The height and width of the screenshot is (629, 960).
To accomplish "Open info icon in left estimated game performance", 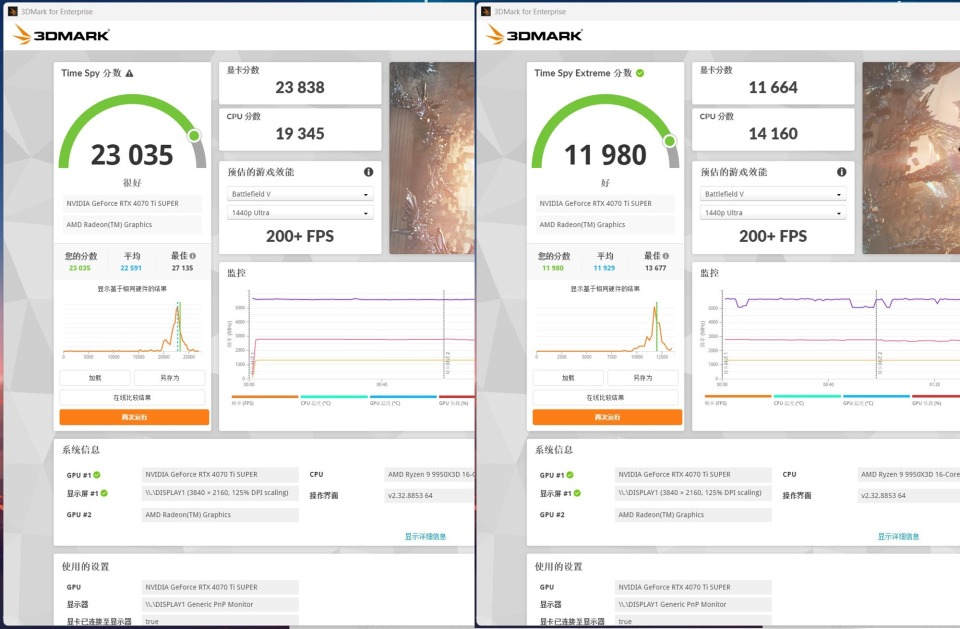I will click(x=369, y=172).
